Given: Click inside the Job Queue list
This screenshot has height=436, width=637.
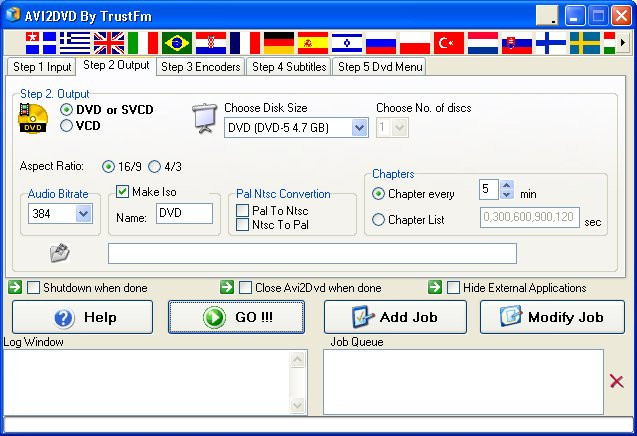Looking at the screenshot, I should [463, 382].
